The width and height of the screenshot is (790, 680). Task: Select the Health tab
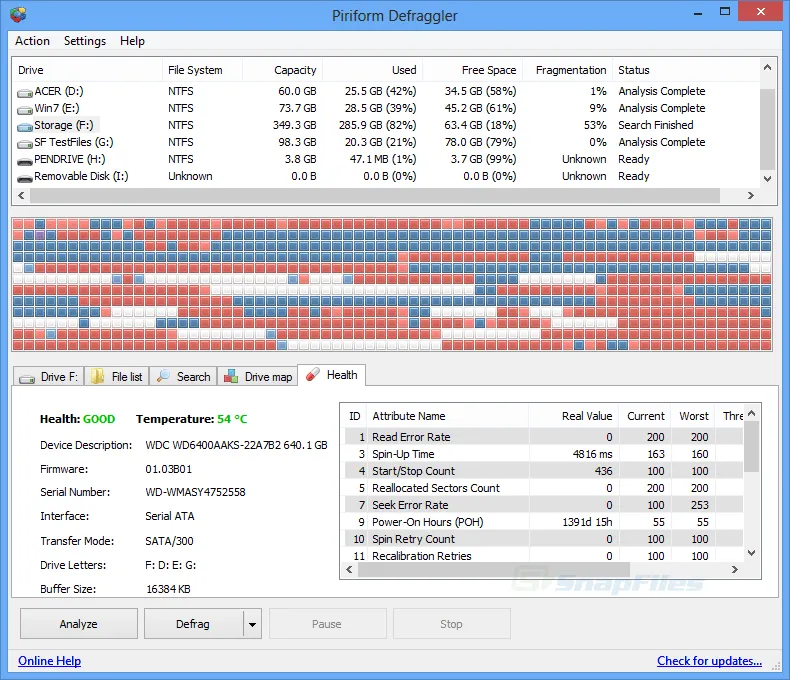332,375
